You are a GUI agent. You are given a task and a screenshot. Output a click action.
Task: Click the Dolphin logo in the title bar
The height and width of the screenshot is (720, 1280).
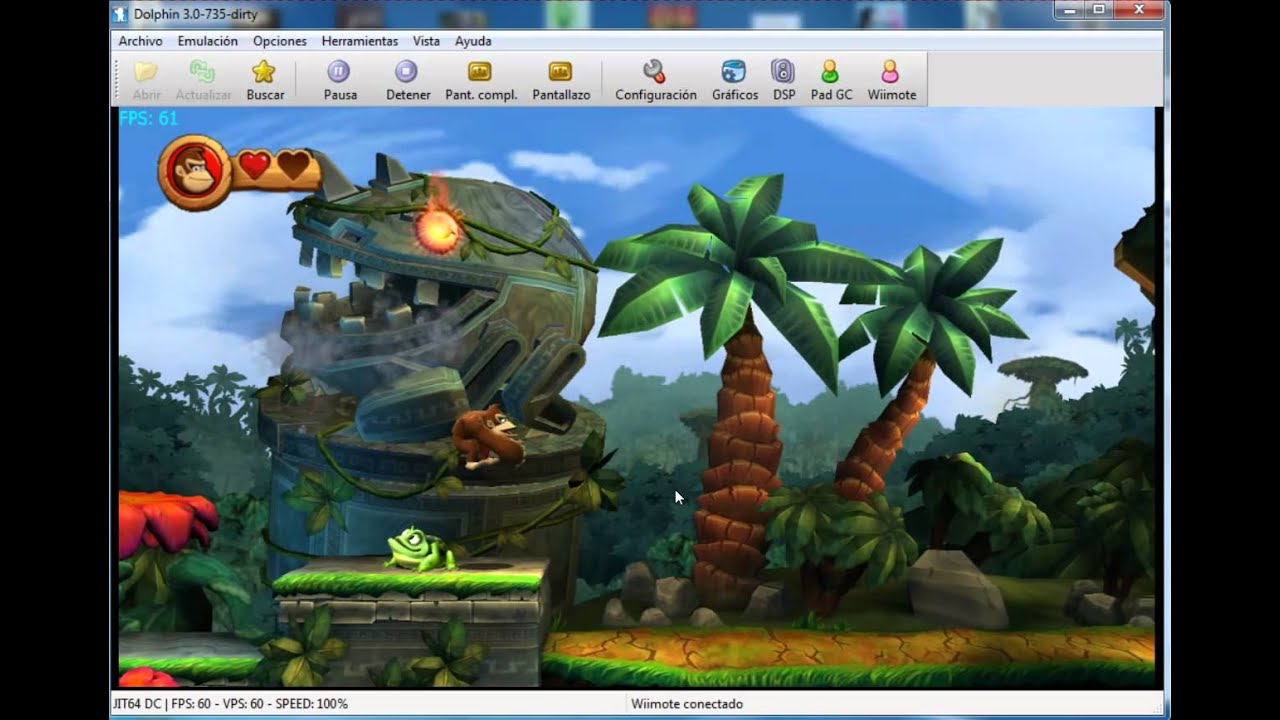click(121, 13)
